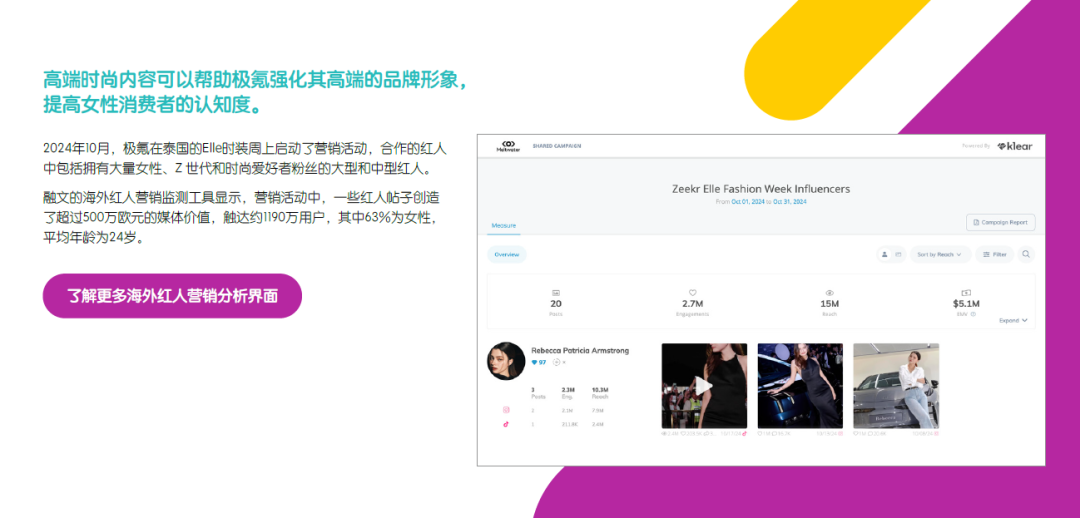Click the SHARED CAMPAIGN header label
Viewport: 1080px width, 518px height.
(x=557, y=146)
